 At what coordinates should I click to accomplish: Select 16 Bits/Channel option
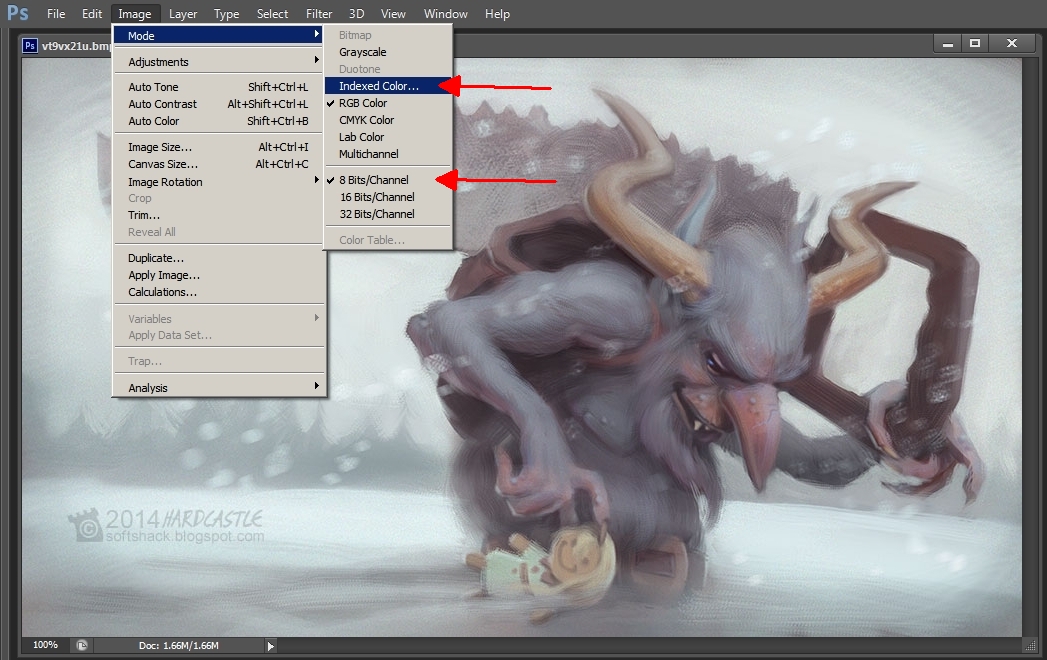pyautogui.click(x=388, y=197)
